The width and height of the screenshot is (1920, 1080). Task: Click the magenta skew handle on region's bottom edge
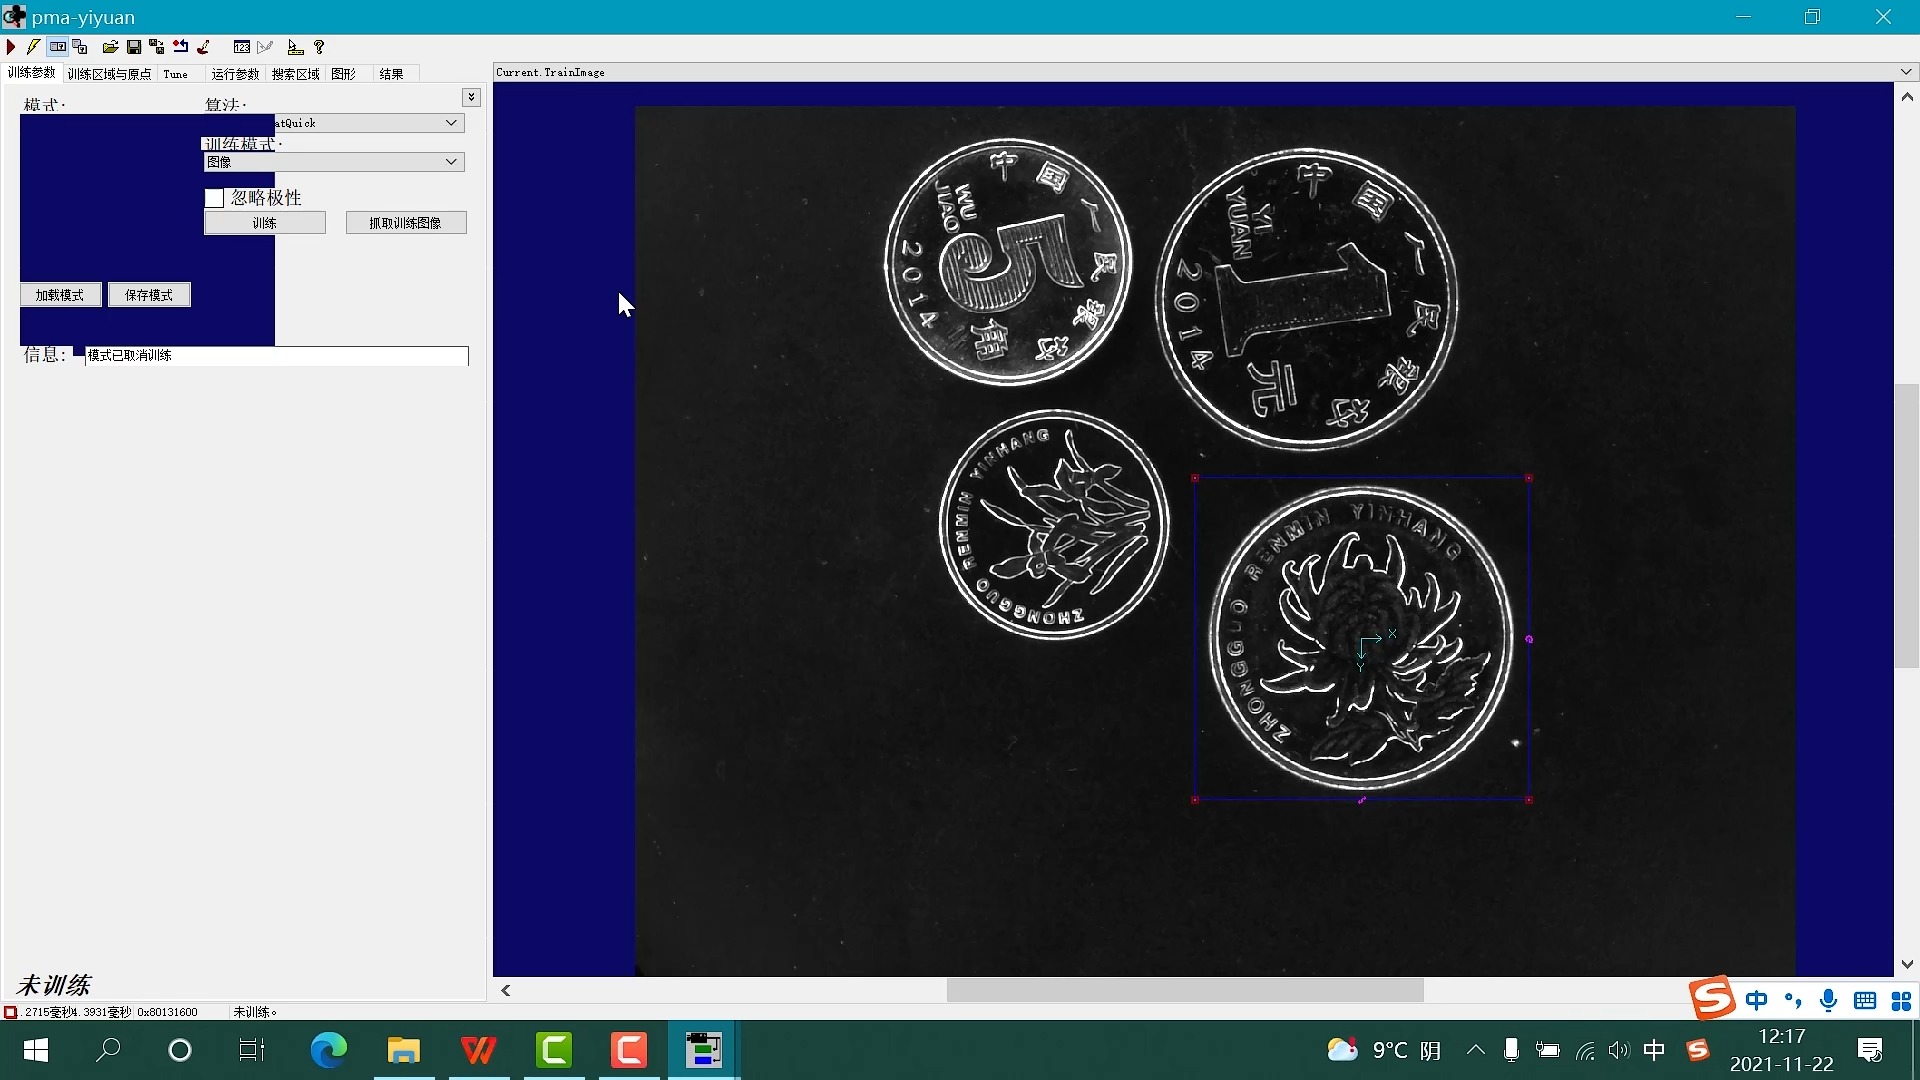(1362, 800)
